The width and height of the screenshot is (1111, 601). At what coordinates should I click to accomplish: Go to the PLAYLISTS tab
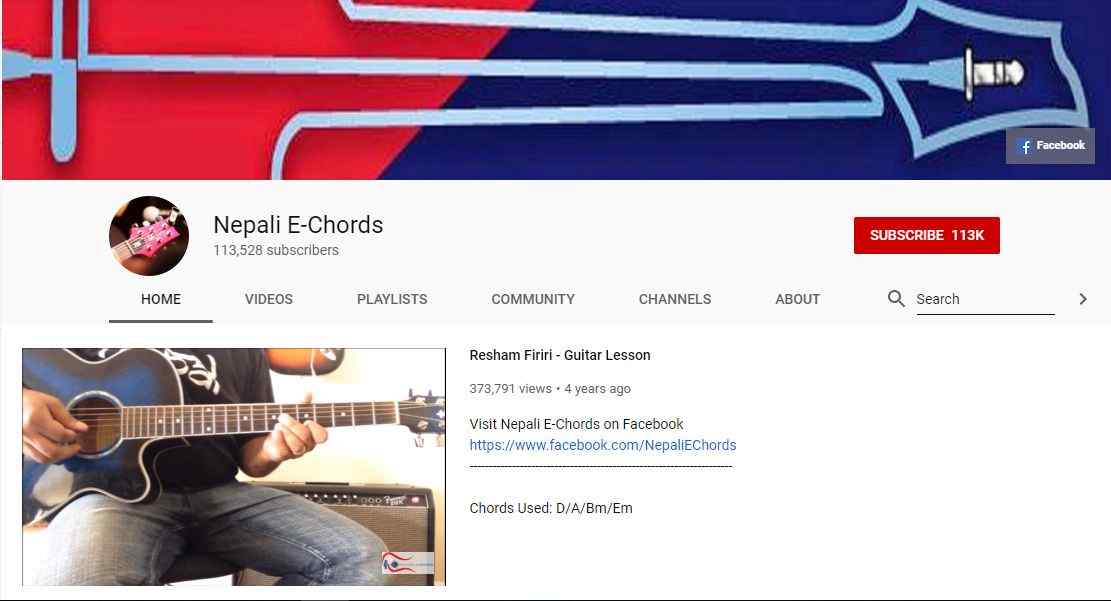[392, 299]
